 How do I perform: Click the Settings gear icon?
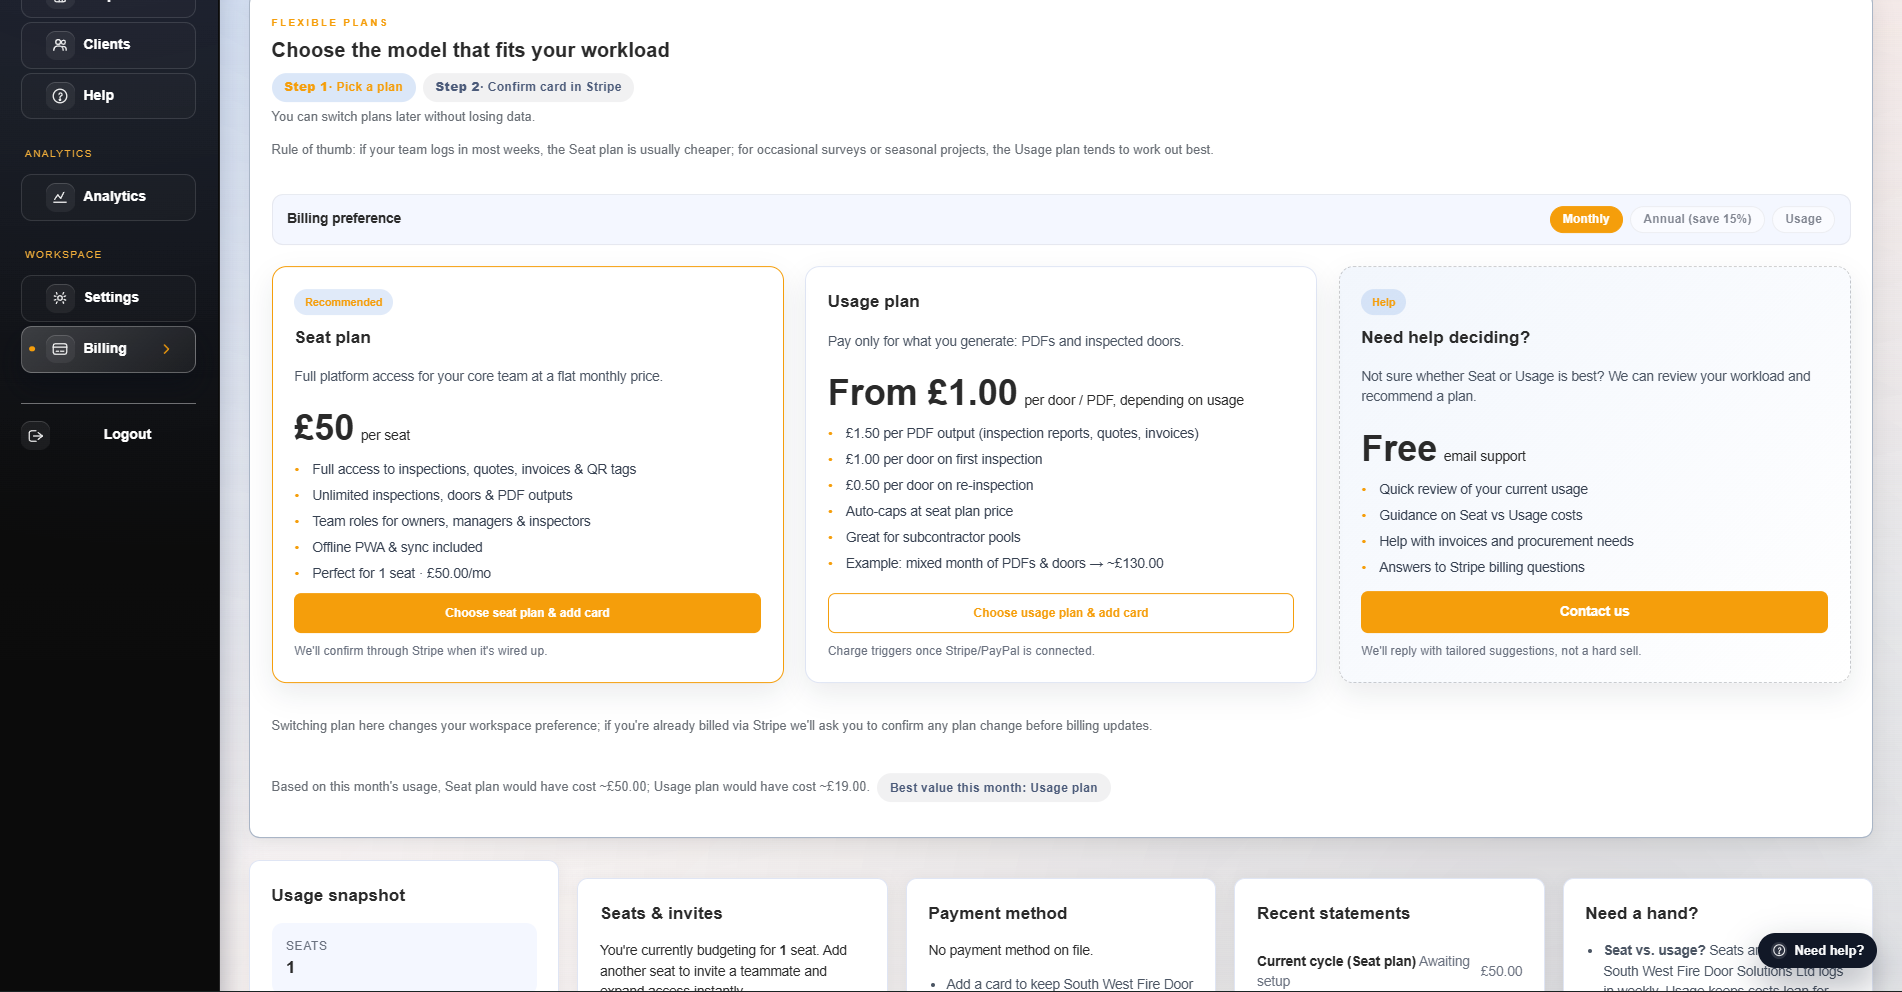[x=60, y=298]
